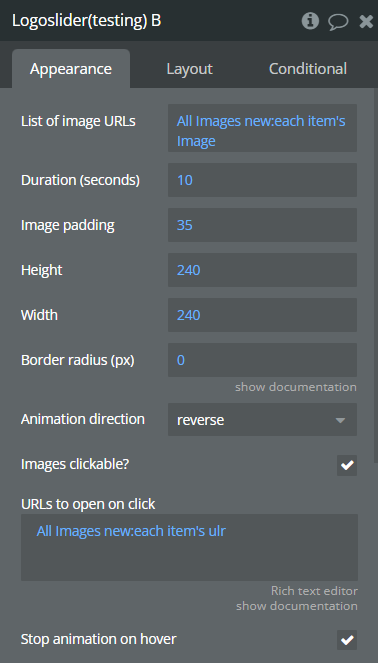Screen dimensions: 378x663
Task: Close the Logoslider property editor
Action: [x=366, y=21]
